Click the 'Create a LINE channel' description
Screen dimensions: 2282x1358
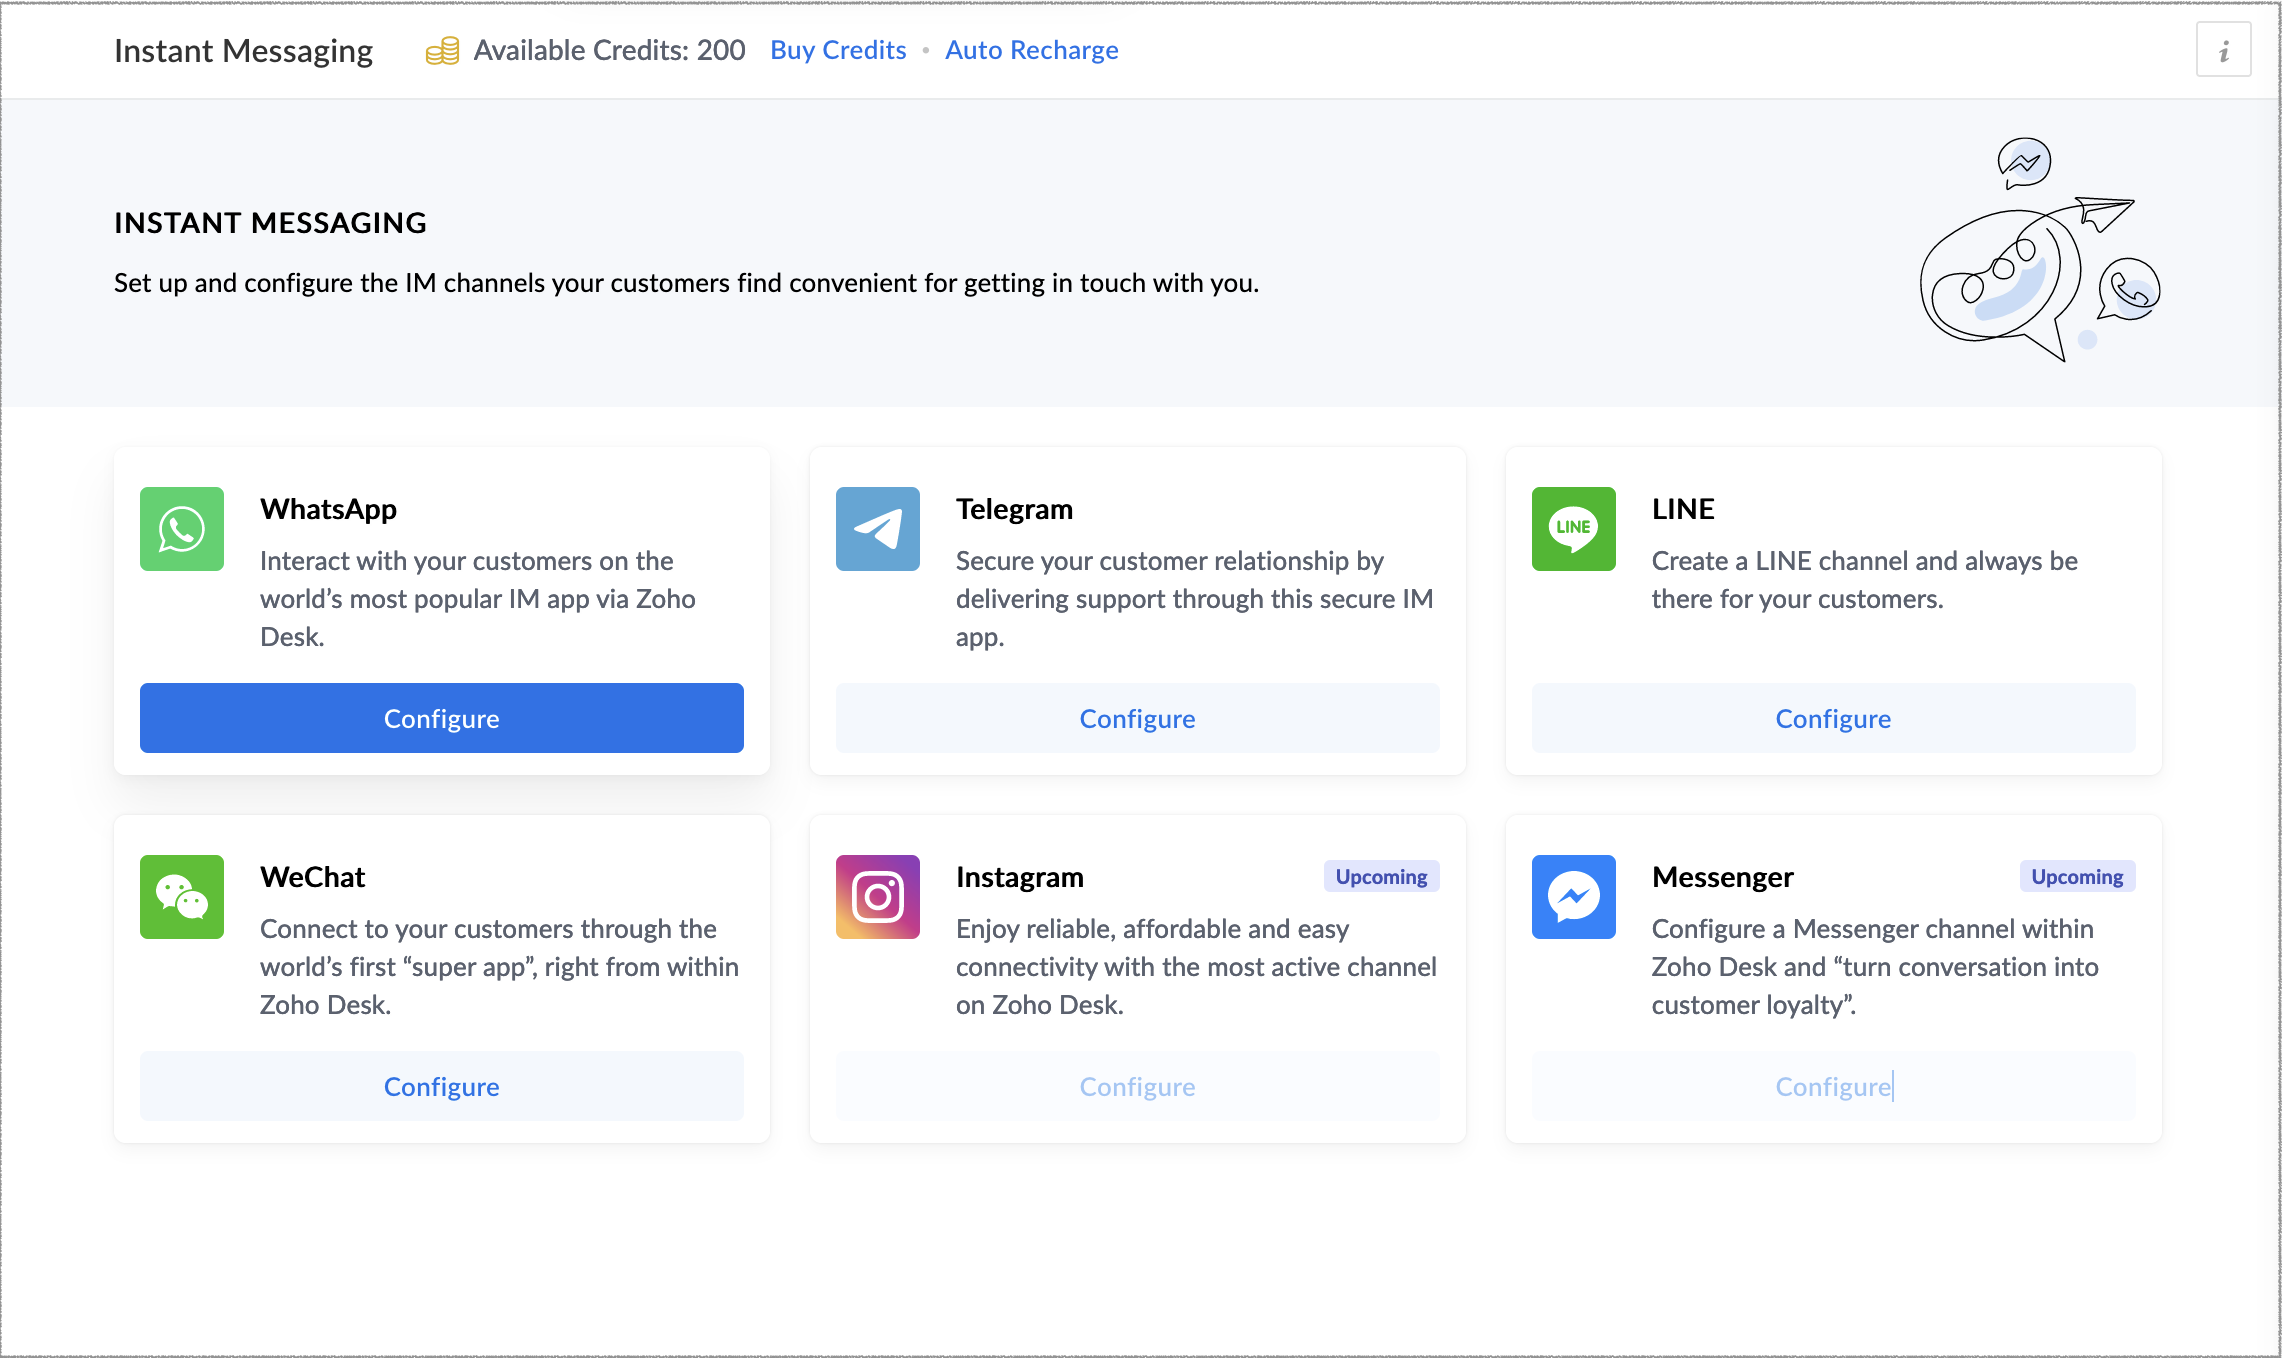[x=1865, y=580]
